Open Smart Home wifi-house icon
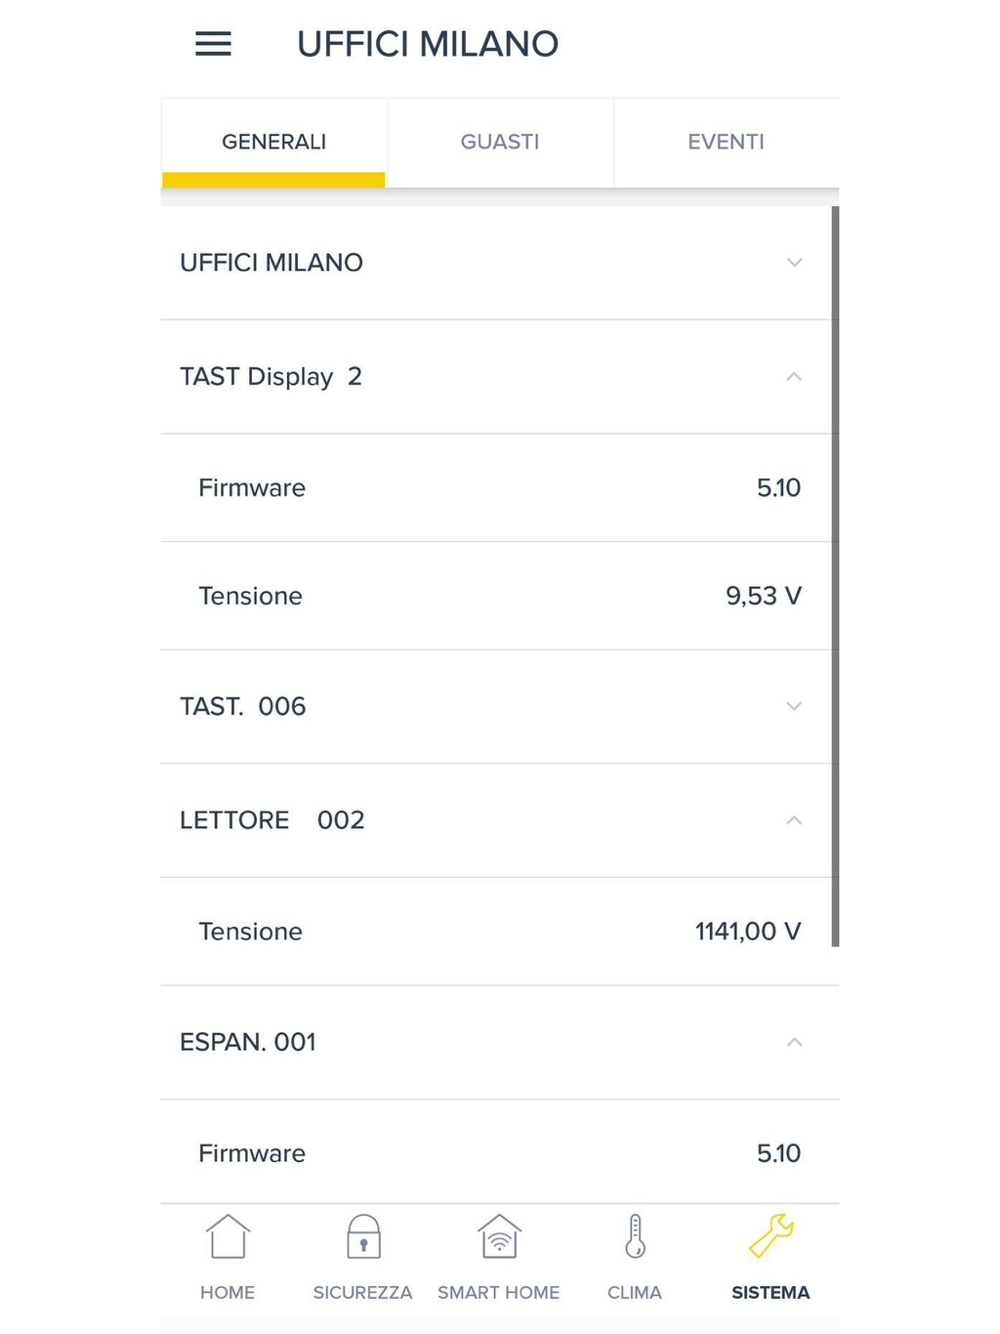The height and width of the screenshot is (1334, 1000). [x=499, y=1238]
